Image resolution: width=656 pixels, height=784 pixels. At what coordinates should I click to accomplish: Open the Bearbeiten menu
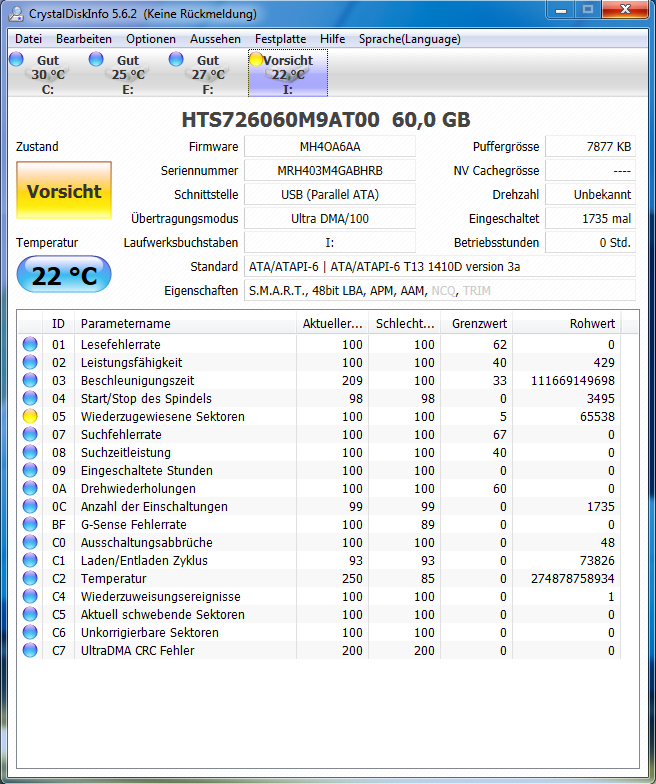(84, 39)
